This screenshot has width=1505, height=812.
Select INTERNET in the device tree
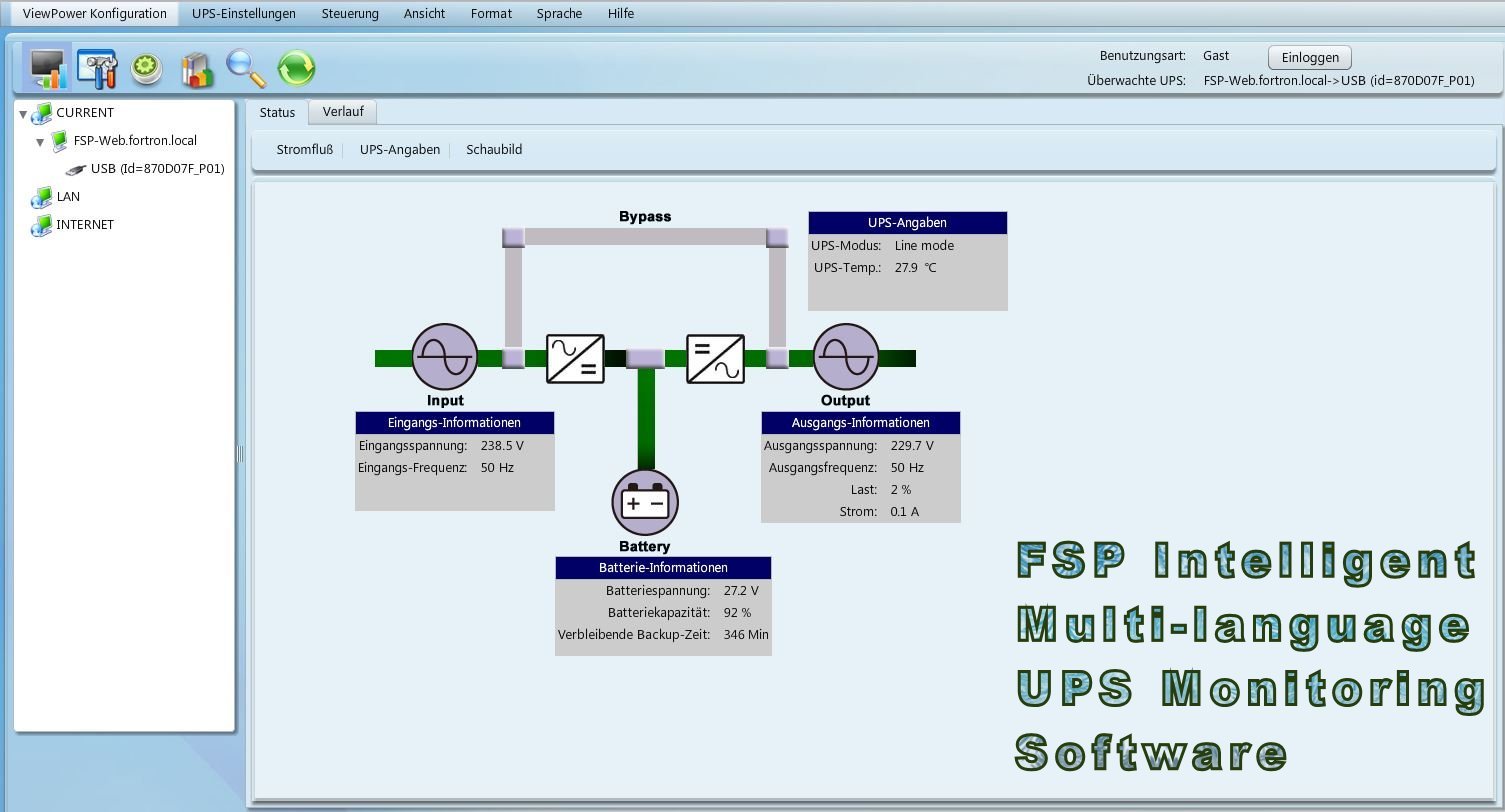point(85,225)
